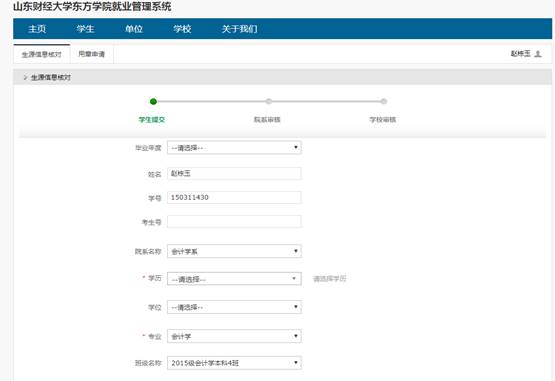Screen dimensions: 555x381
Task: Open the 学位 dropdown
Action: [x=234, y=307]
